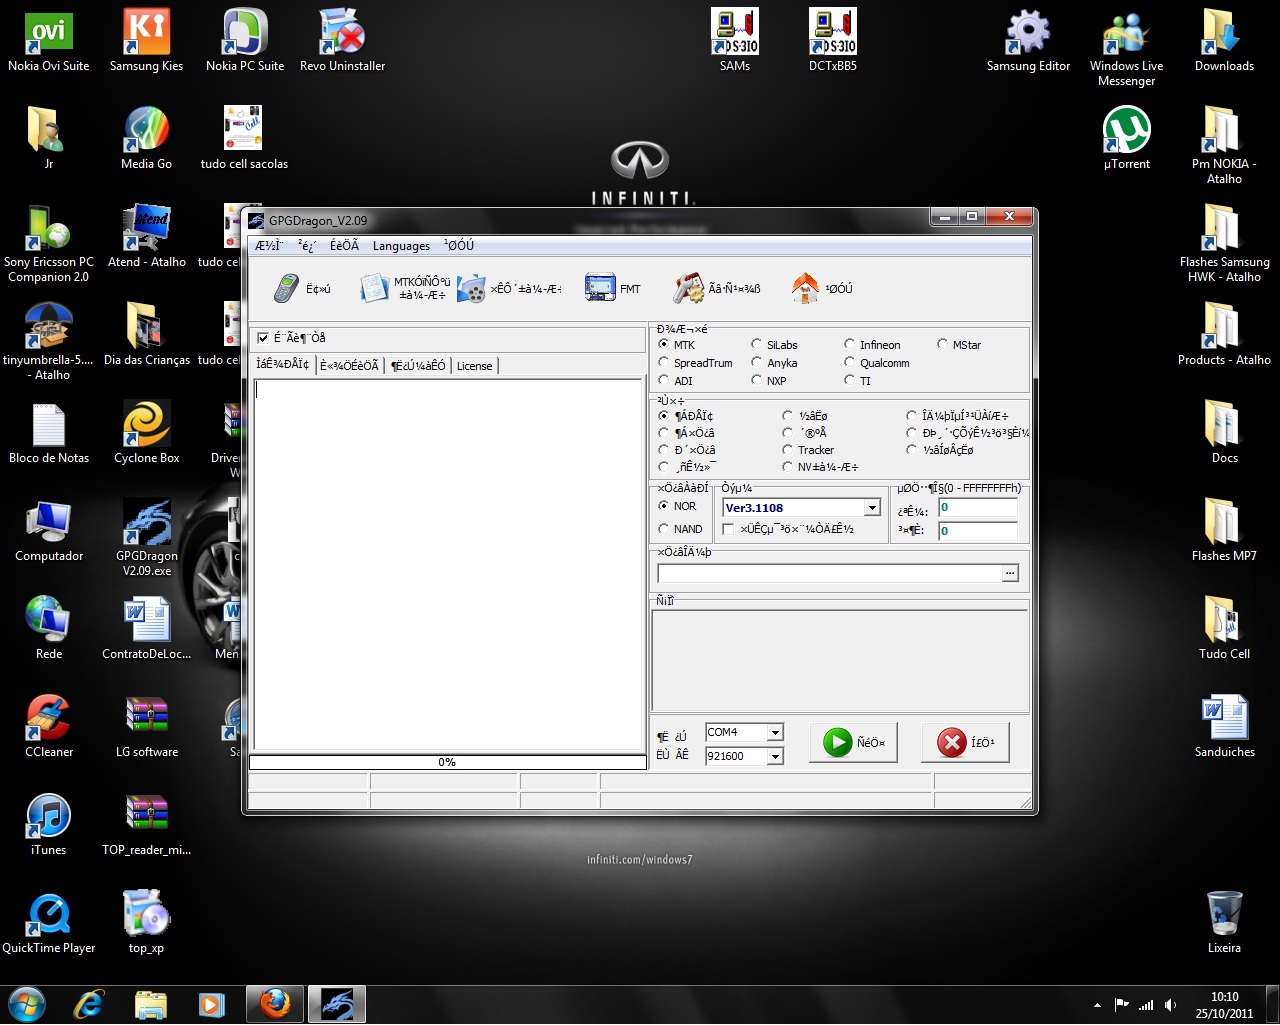Viewport: 1280px width, 1025px height.
Task: Select the SpreadTrum radio button
Action: pyautogui.click(x=664, y=363)
